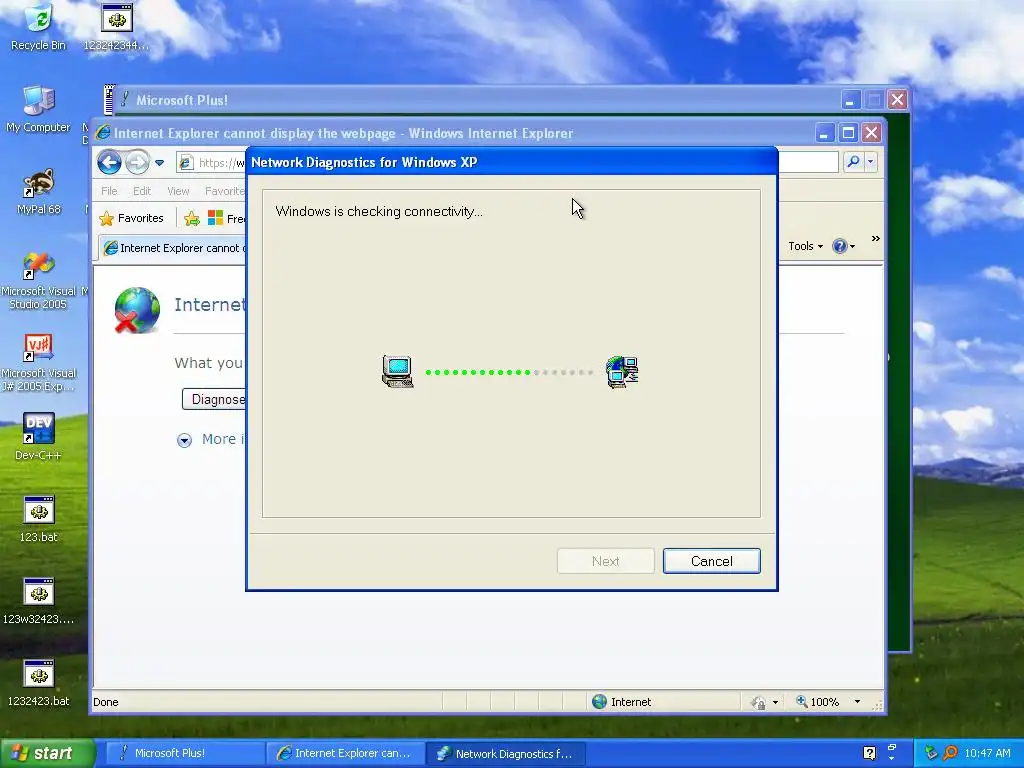Switch to Internet Explorer taskbar button
This screenshot has width=1024, height=768.
345,753
